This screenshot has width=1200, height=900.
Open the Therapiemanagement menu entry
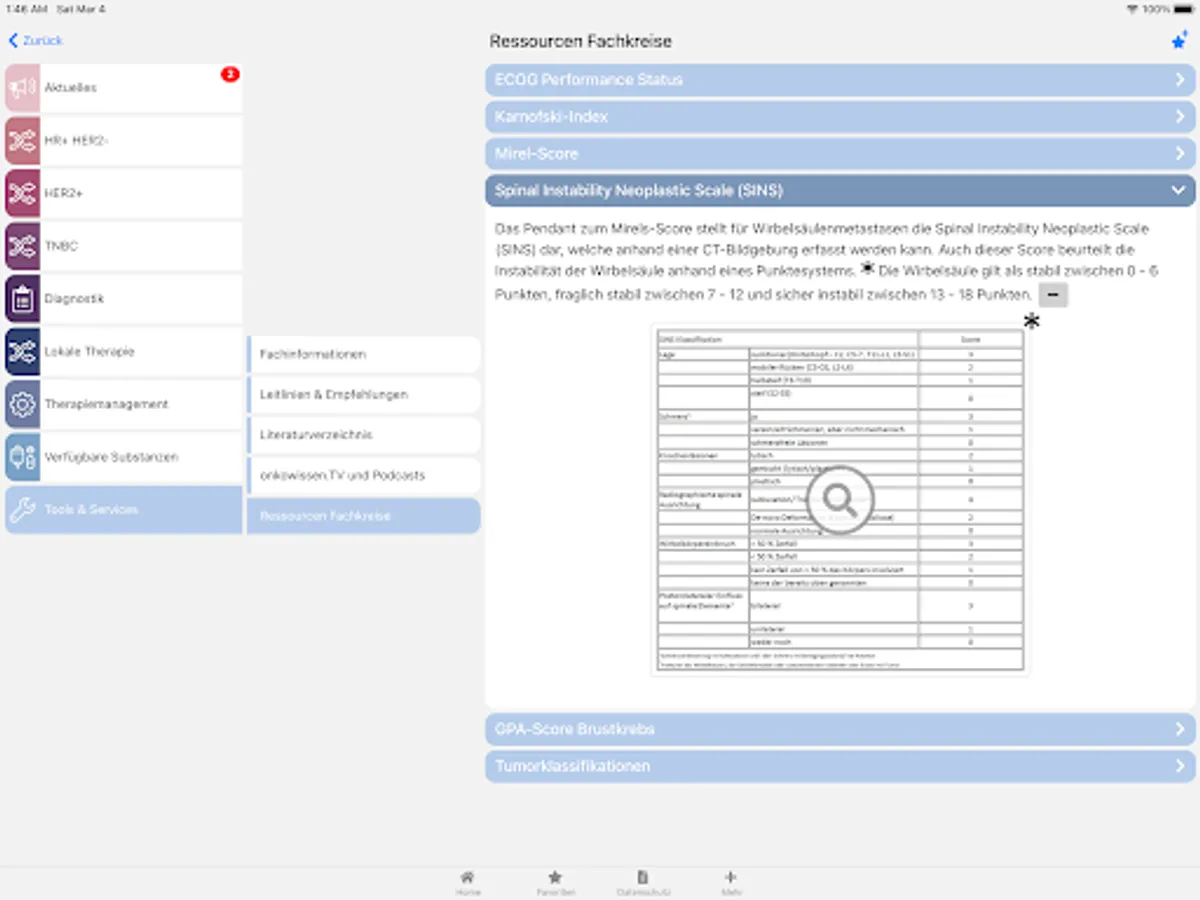pos(123,404)
